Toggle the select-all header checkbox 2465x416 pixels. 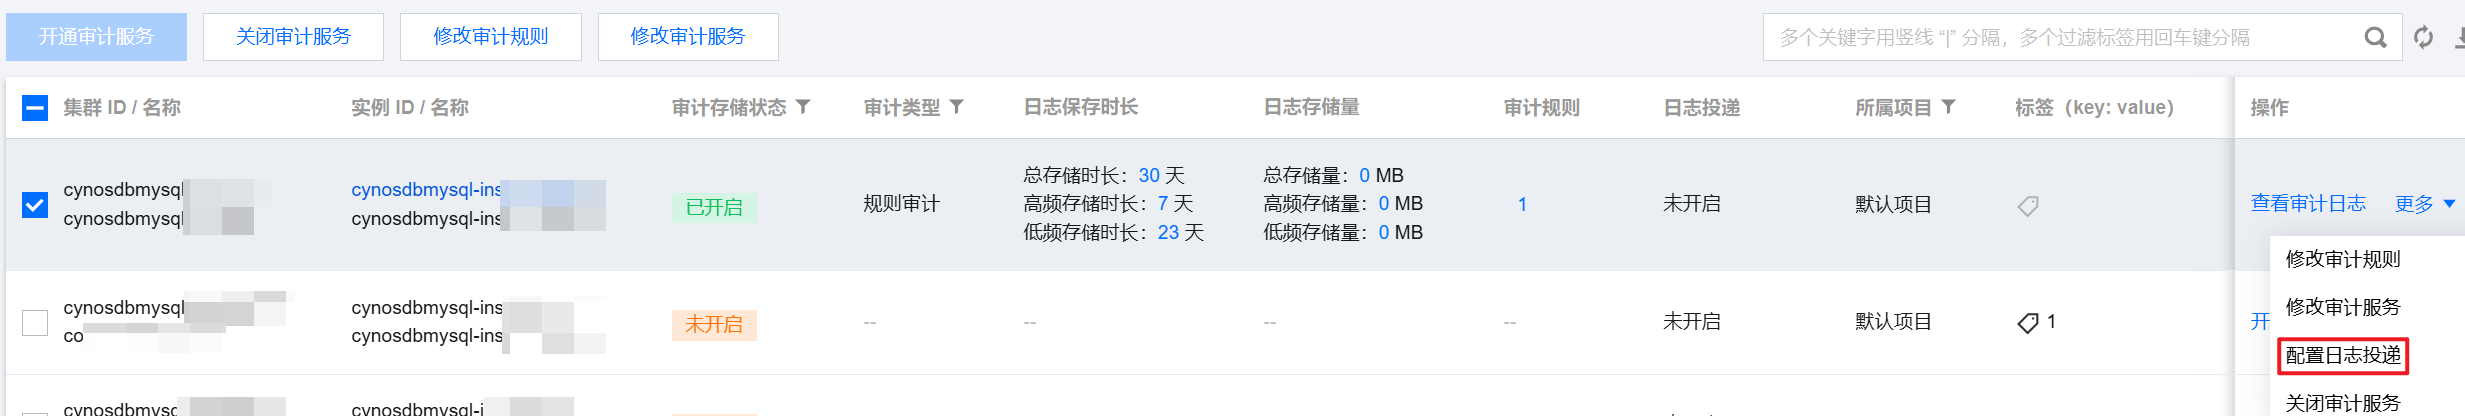[x=35, y=108]
